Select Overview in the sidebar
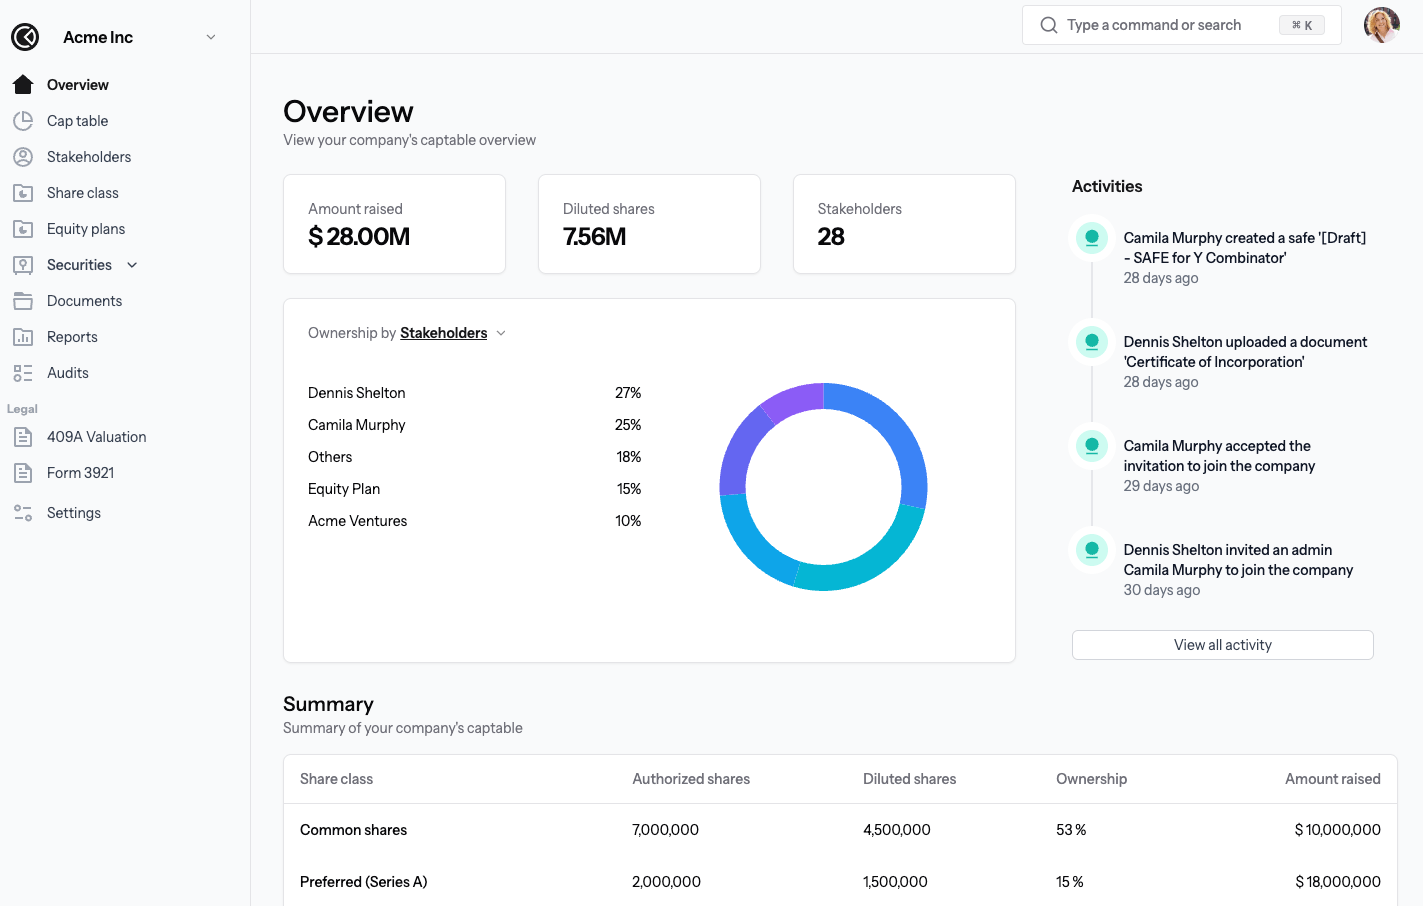The height and width of the screenshot is (906, 1423). tap(77, 85)
